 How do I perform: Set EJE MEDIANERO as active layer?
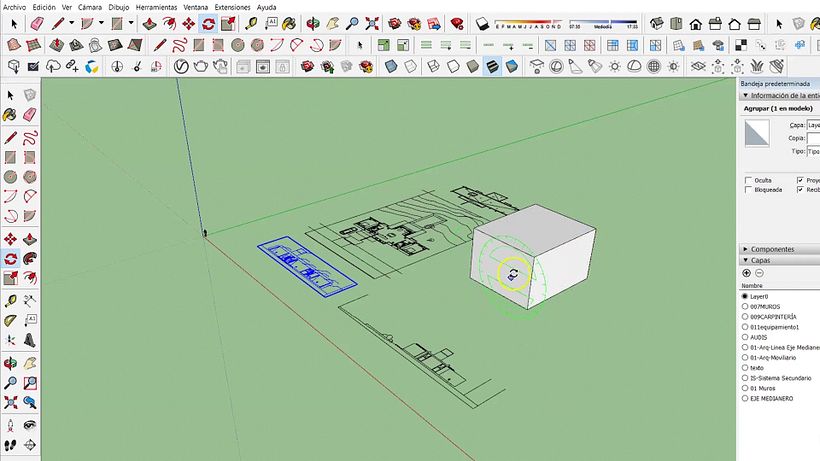pyautogui.click(x=745, y=398)
